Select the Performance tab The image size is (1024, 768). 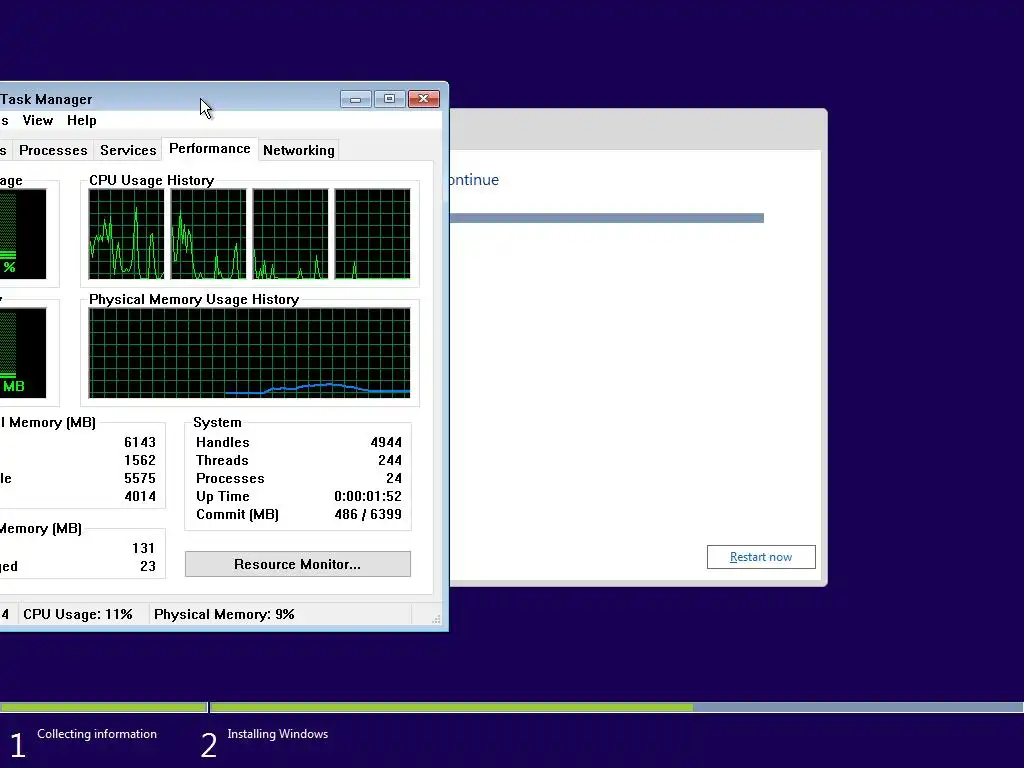pyautogui.click(x=210, y=149)
